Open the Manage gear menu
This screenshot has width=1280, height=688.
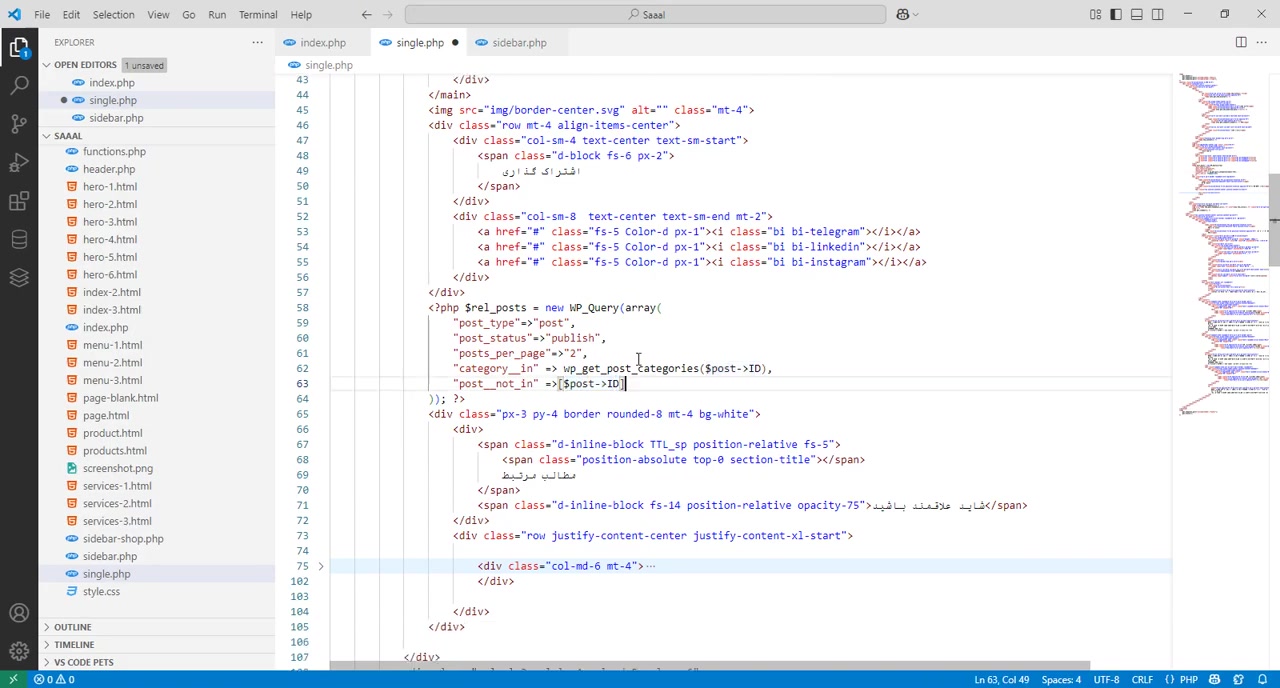(19, 651)
